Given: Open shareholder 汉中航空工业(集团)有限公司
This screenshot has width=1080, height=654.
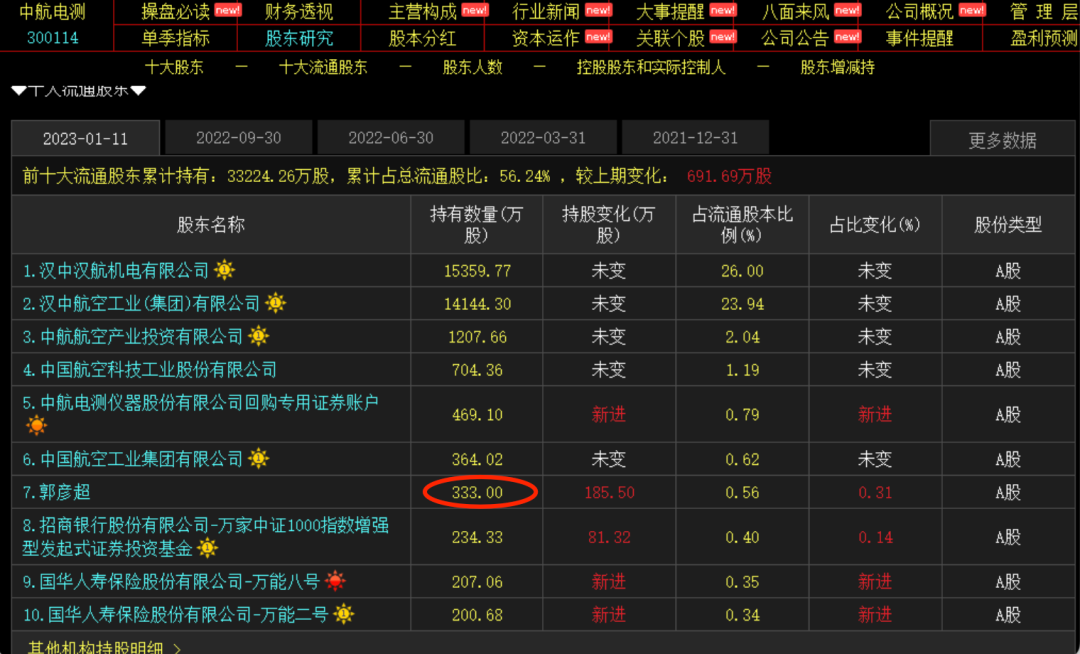Looking at the screenshot, I should click(x=141, y=304).
